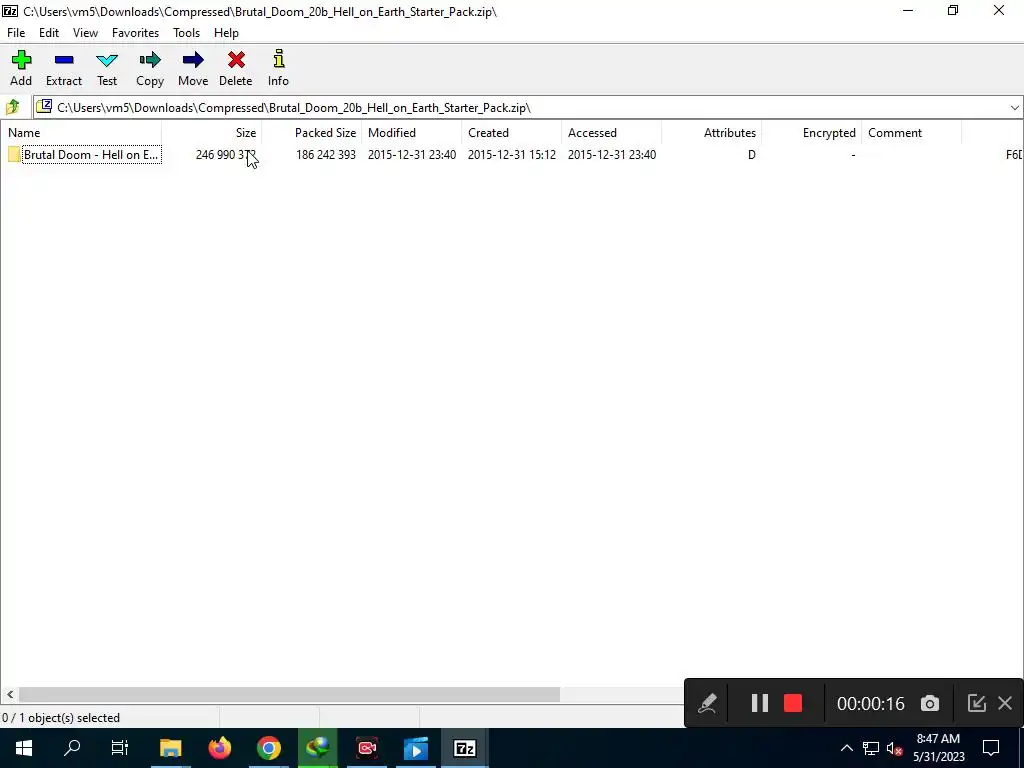
Task: Click the Add toolbar icon
Action: [x=21, y=68]
